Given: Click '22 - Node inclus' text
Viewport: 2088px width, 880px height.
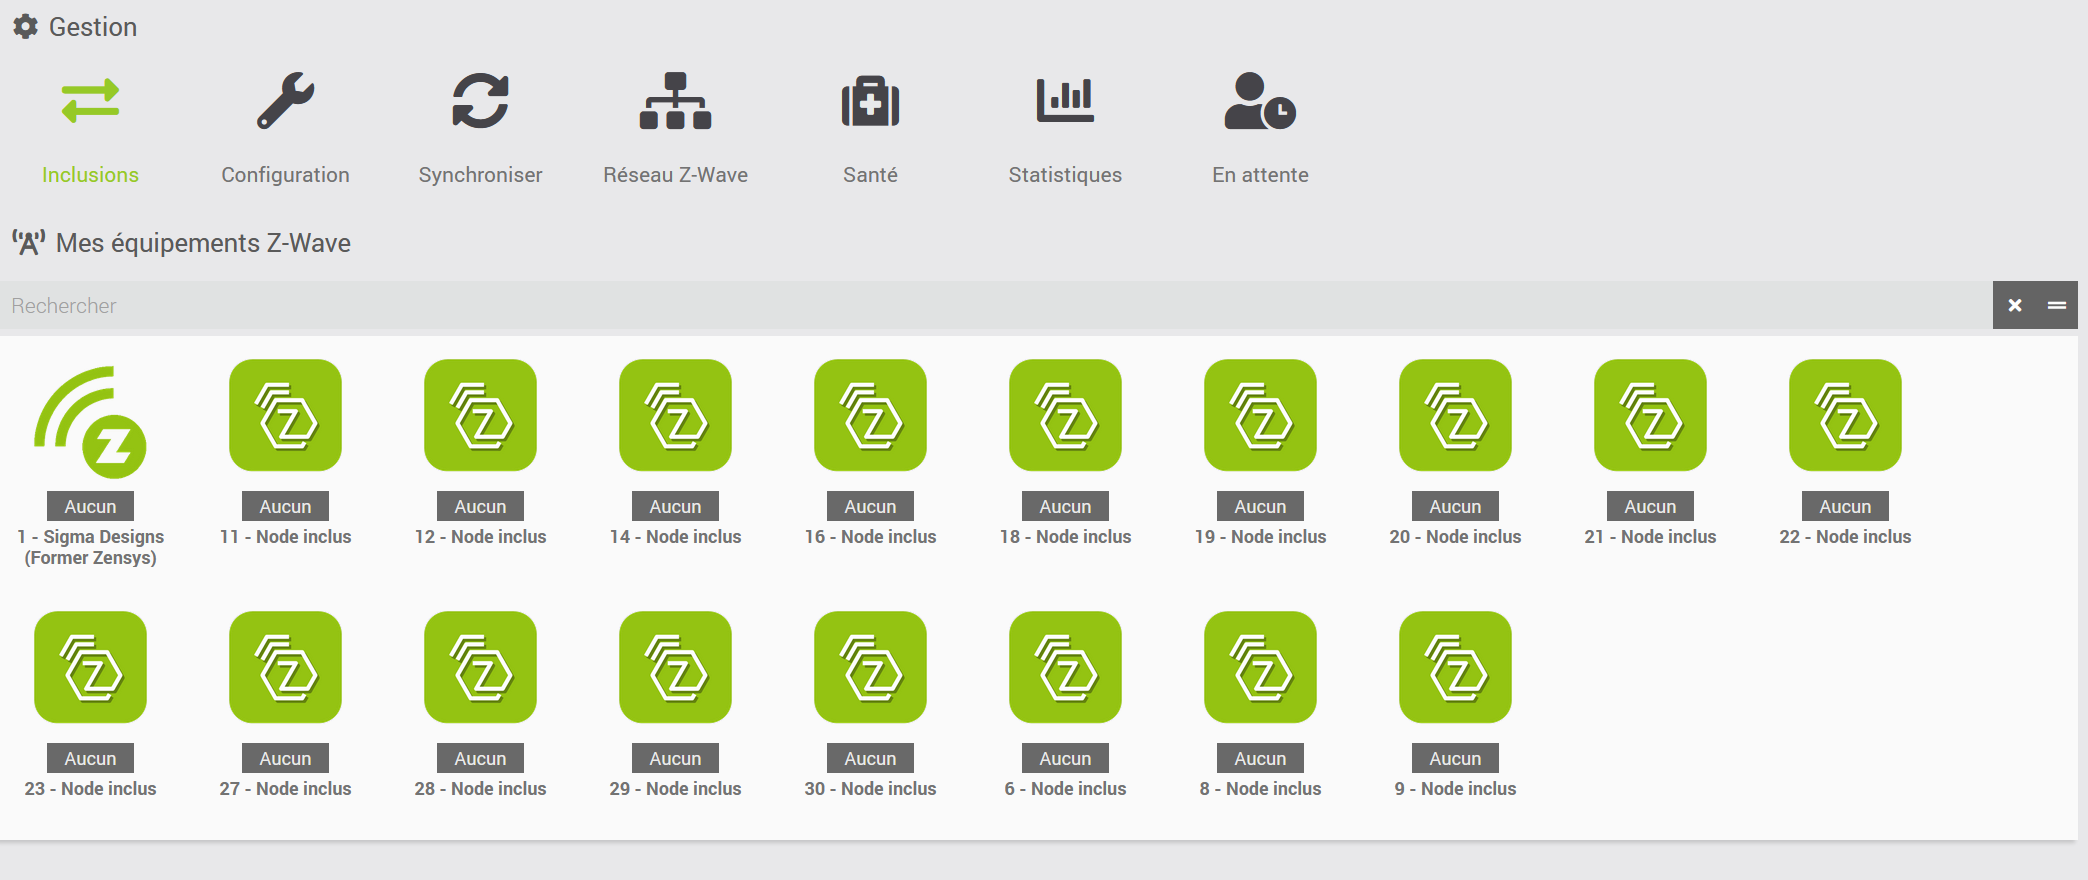Looking at the screenshot, I should pos(1845,537).
